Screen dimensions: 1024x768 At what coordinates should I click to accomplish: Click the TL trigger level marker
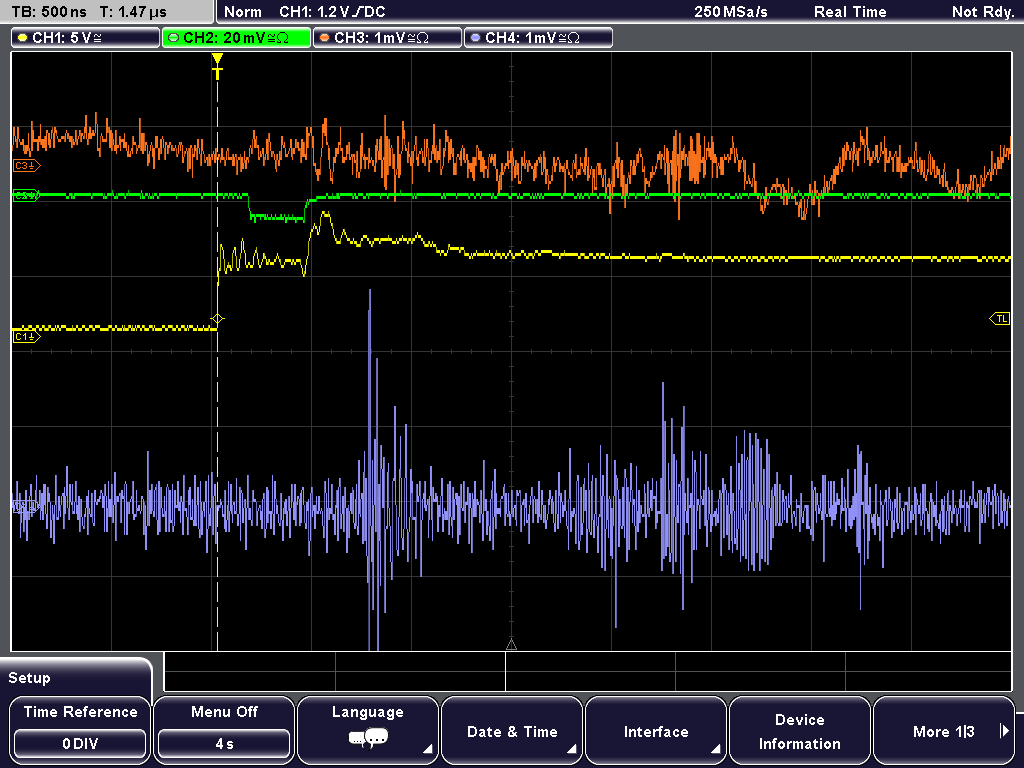click(1000, 319)
